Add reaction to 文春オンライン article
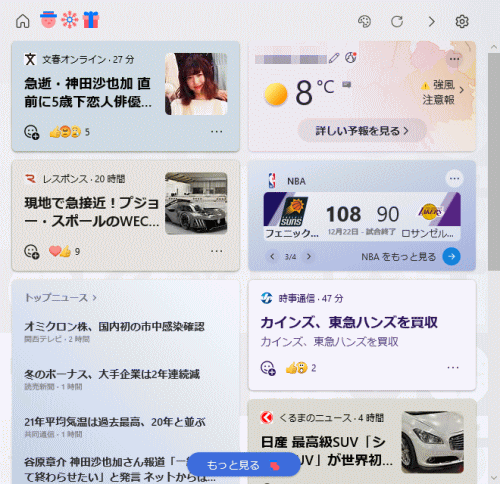500x484 pixels. point(32,132)
